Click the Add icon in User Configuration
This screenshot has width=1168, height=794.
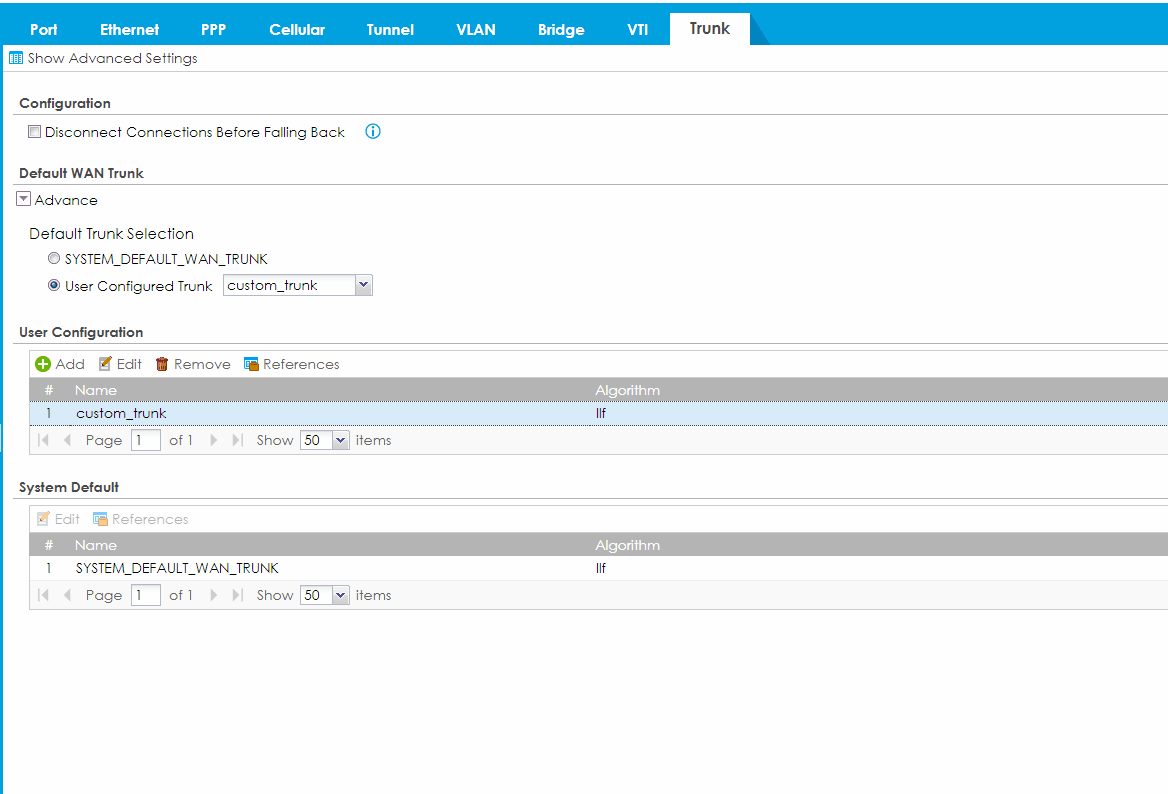(43, 364)
